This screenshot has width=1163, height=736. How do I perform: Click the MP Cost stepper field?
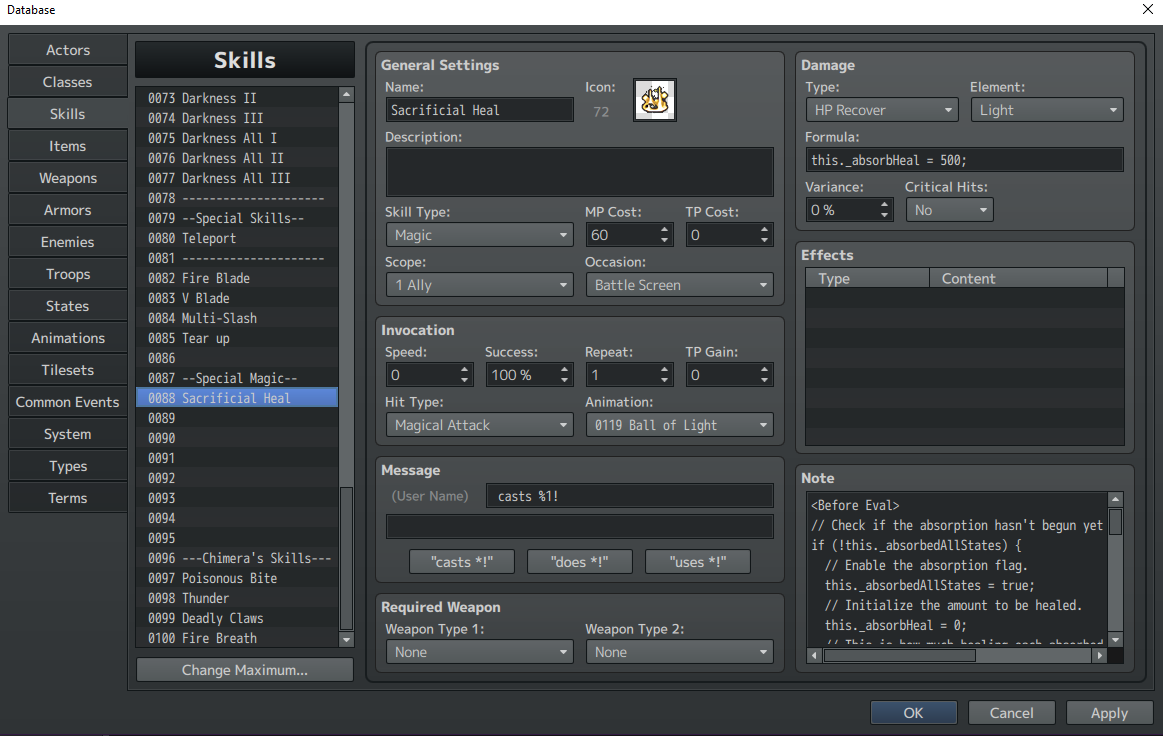[629, 235]
